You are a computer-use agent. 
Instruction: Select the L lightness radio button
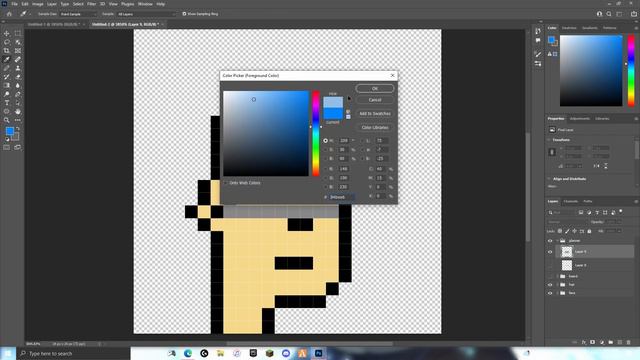(x=362, y=140)
